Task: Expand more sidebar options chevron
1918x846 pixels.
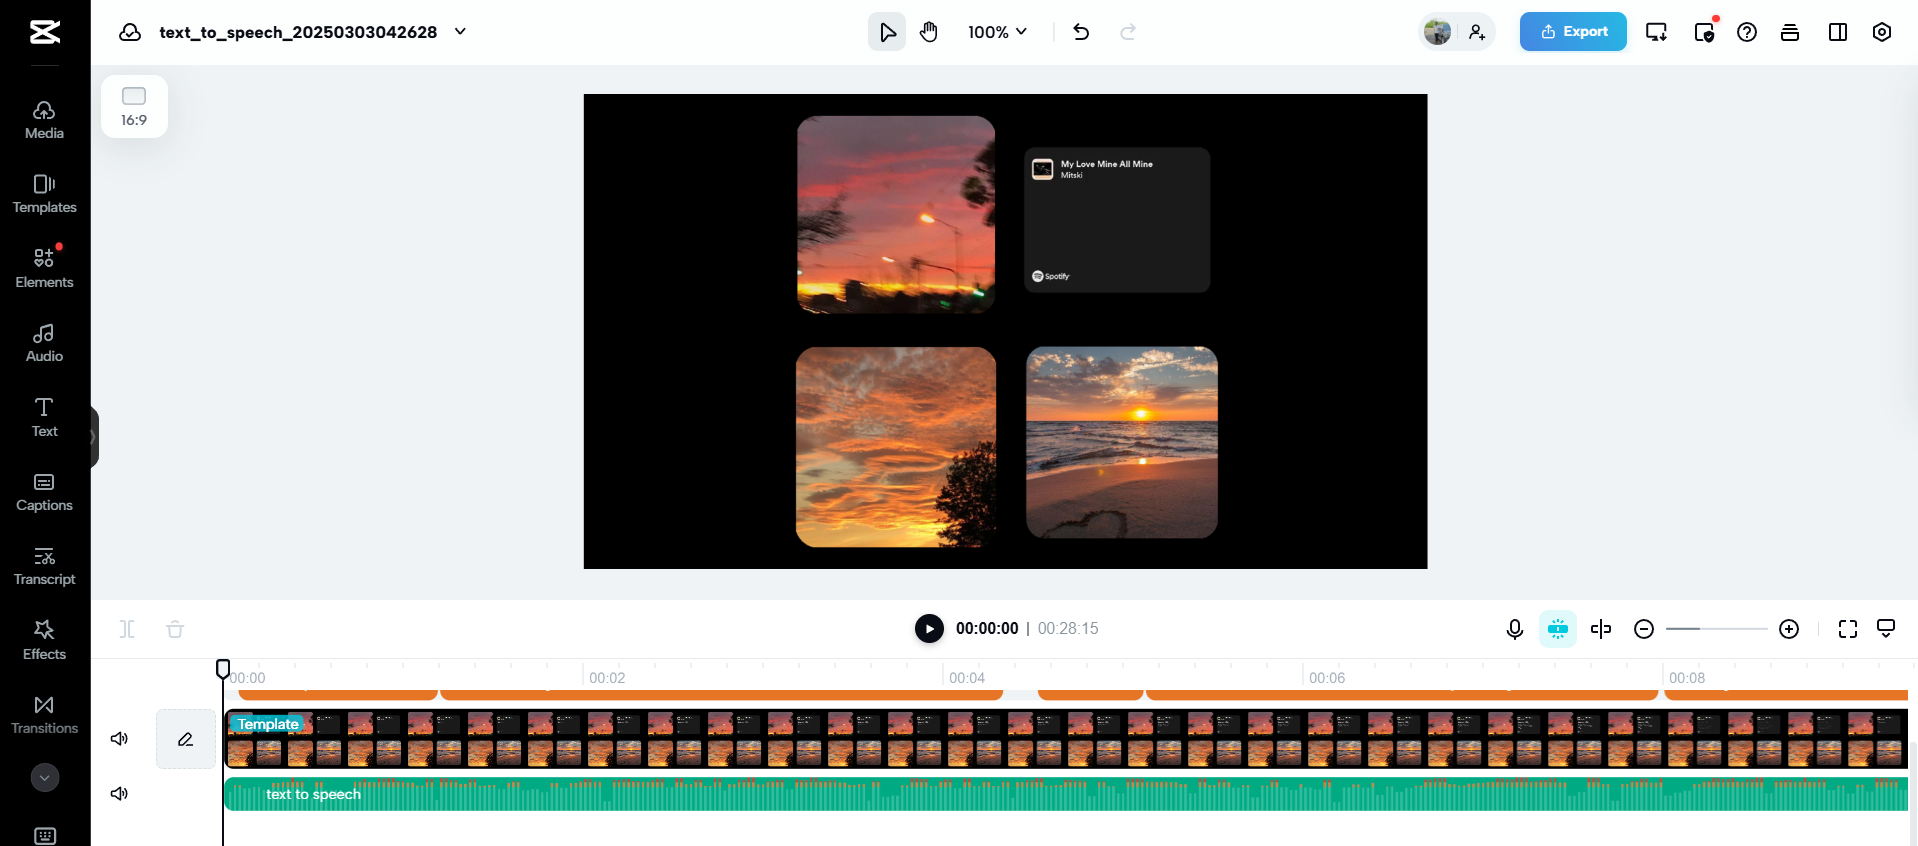Action: coord(45,777)
